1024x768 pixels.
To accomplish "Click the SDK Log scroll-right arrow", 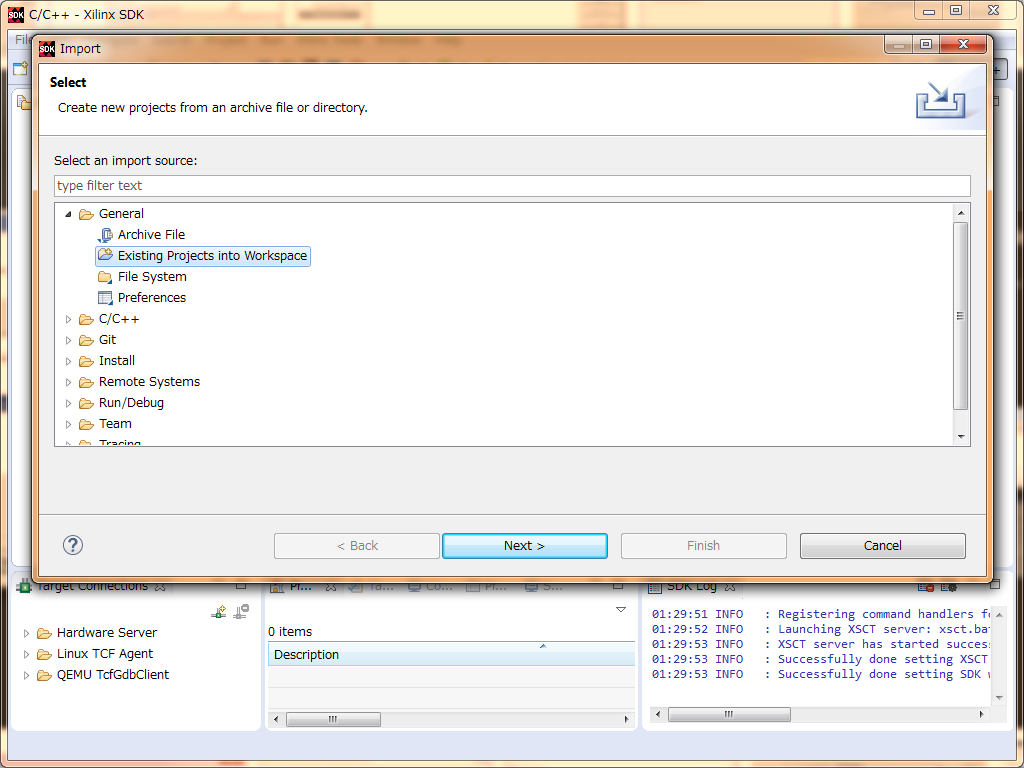I will pyautogui.click(x=982, y=714).
